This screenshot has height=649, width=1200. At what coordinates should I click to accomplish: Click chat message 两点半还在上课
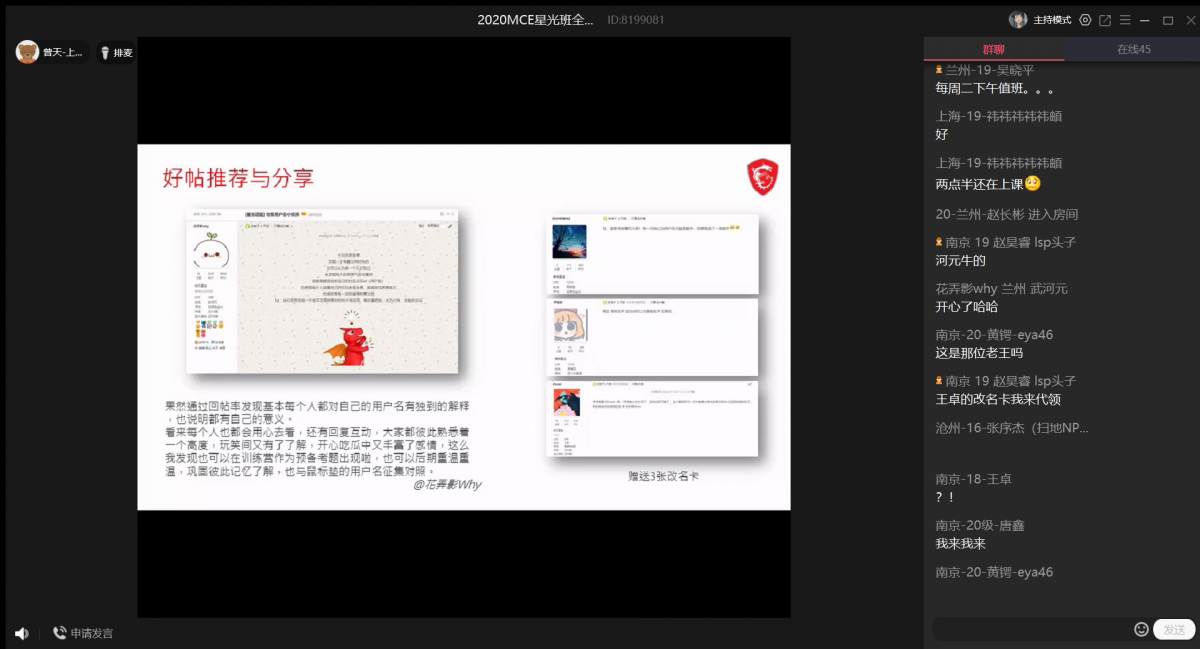click(x=988, y=184)
